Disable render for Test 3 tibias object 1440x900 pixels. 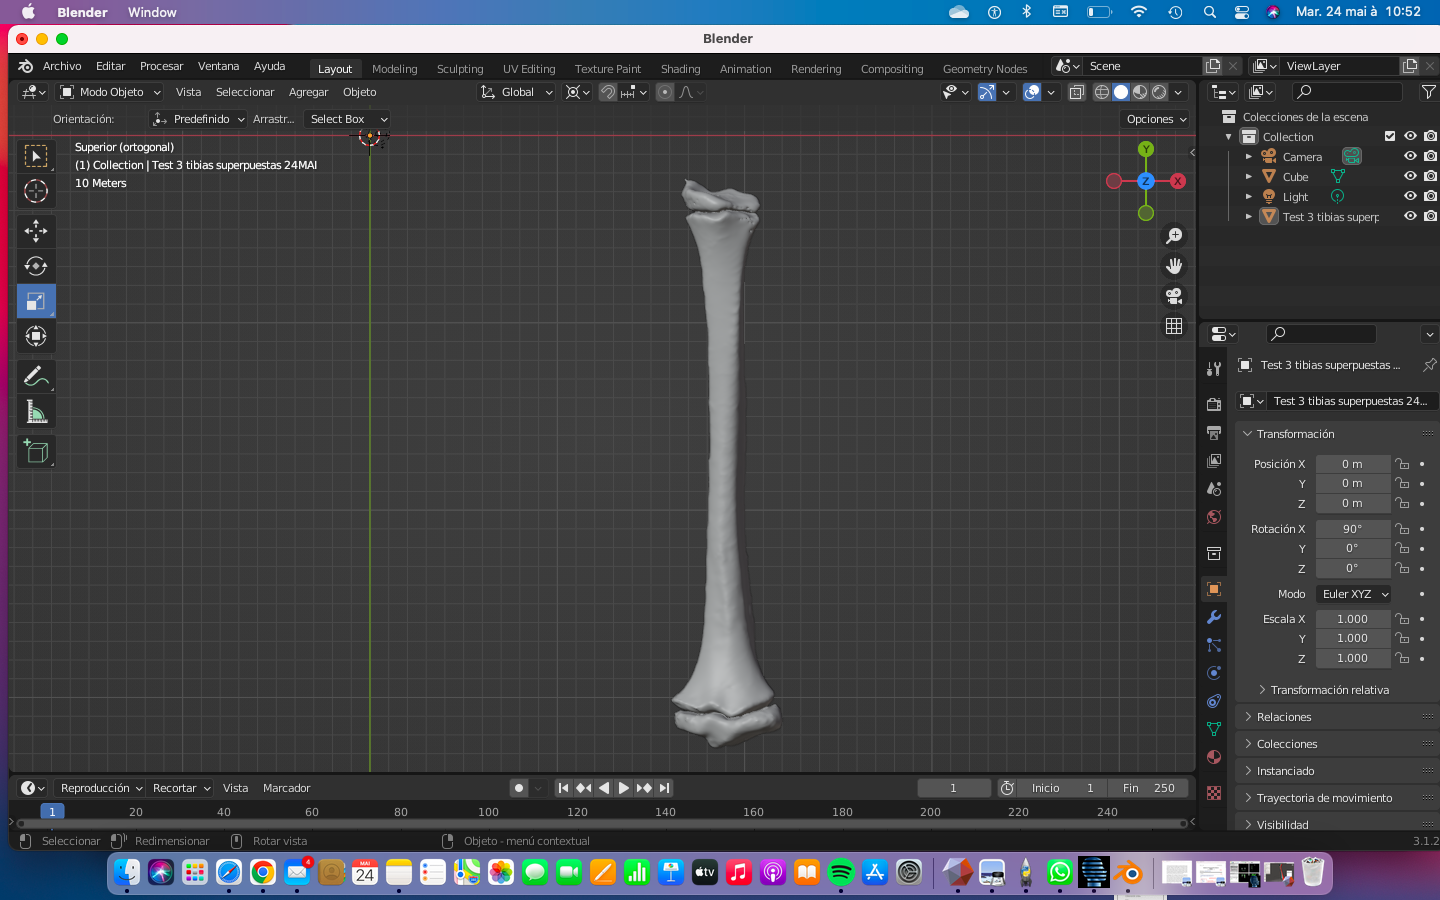(x=1431, y=216)
